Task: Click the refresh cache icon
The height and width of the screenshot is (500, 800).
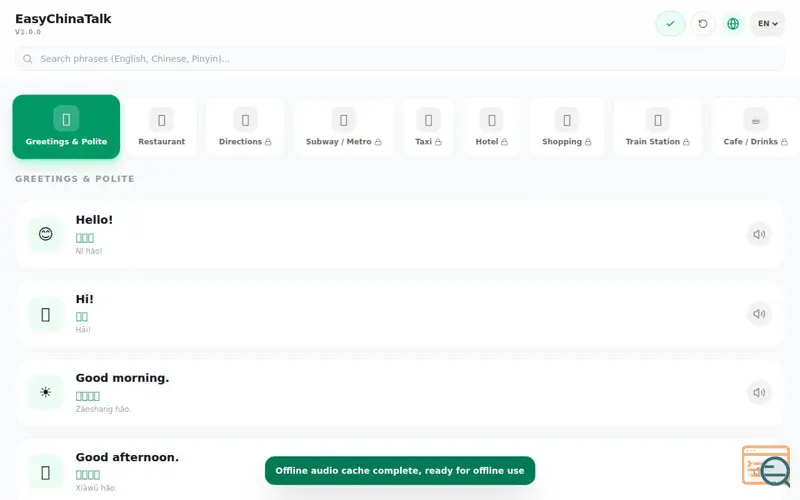Action: point(703,23)
